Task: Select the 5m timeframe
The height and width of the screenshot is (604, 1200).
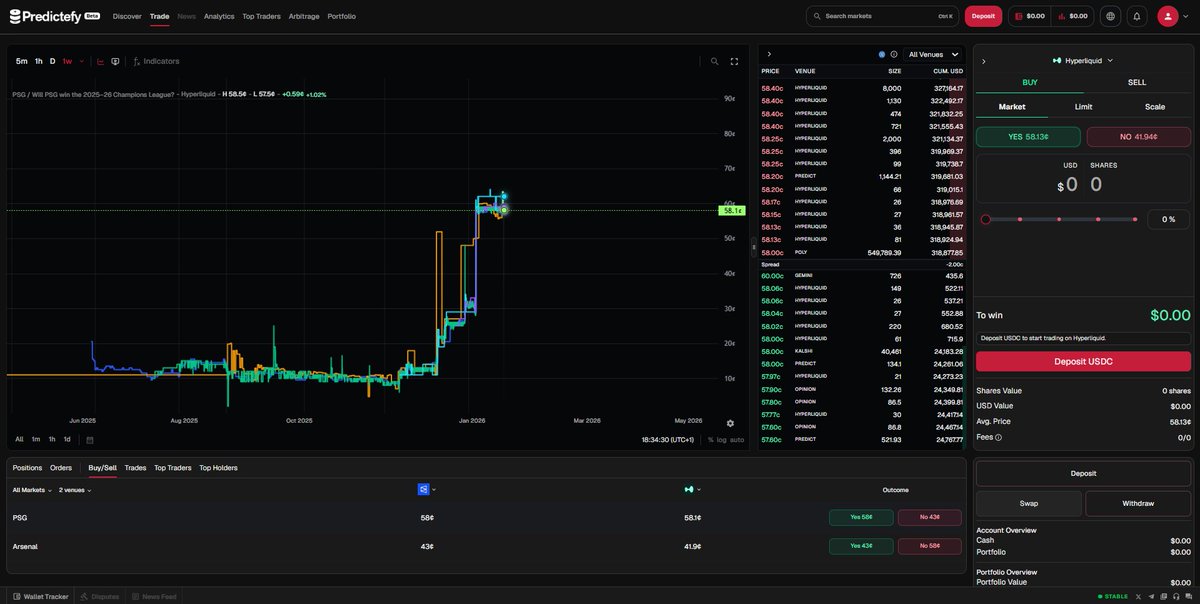Action: click(x=21, y=61)
